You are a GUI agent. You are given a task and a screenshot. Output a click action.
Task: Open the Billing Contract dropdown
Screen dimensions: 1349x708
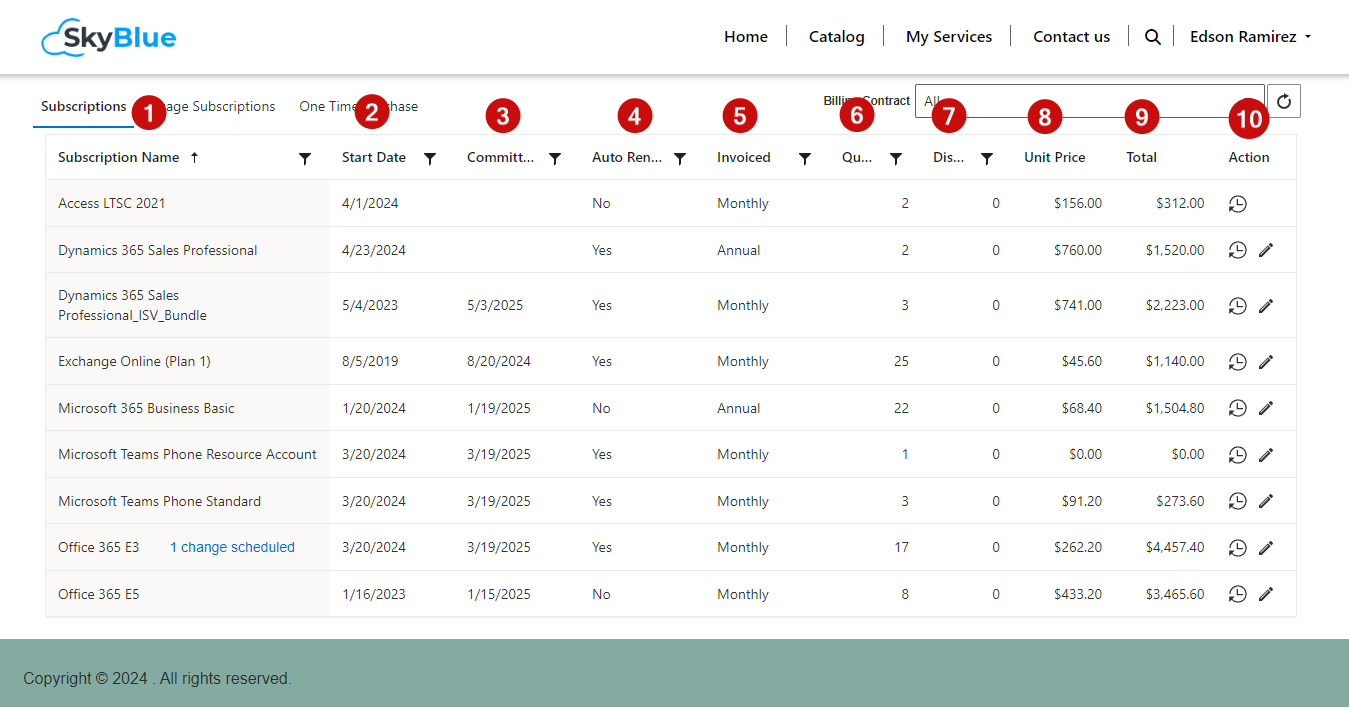[x=1089, y=101]
